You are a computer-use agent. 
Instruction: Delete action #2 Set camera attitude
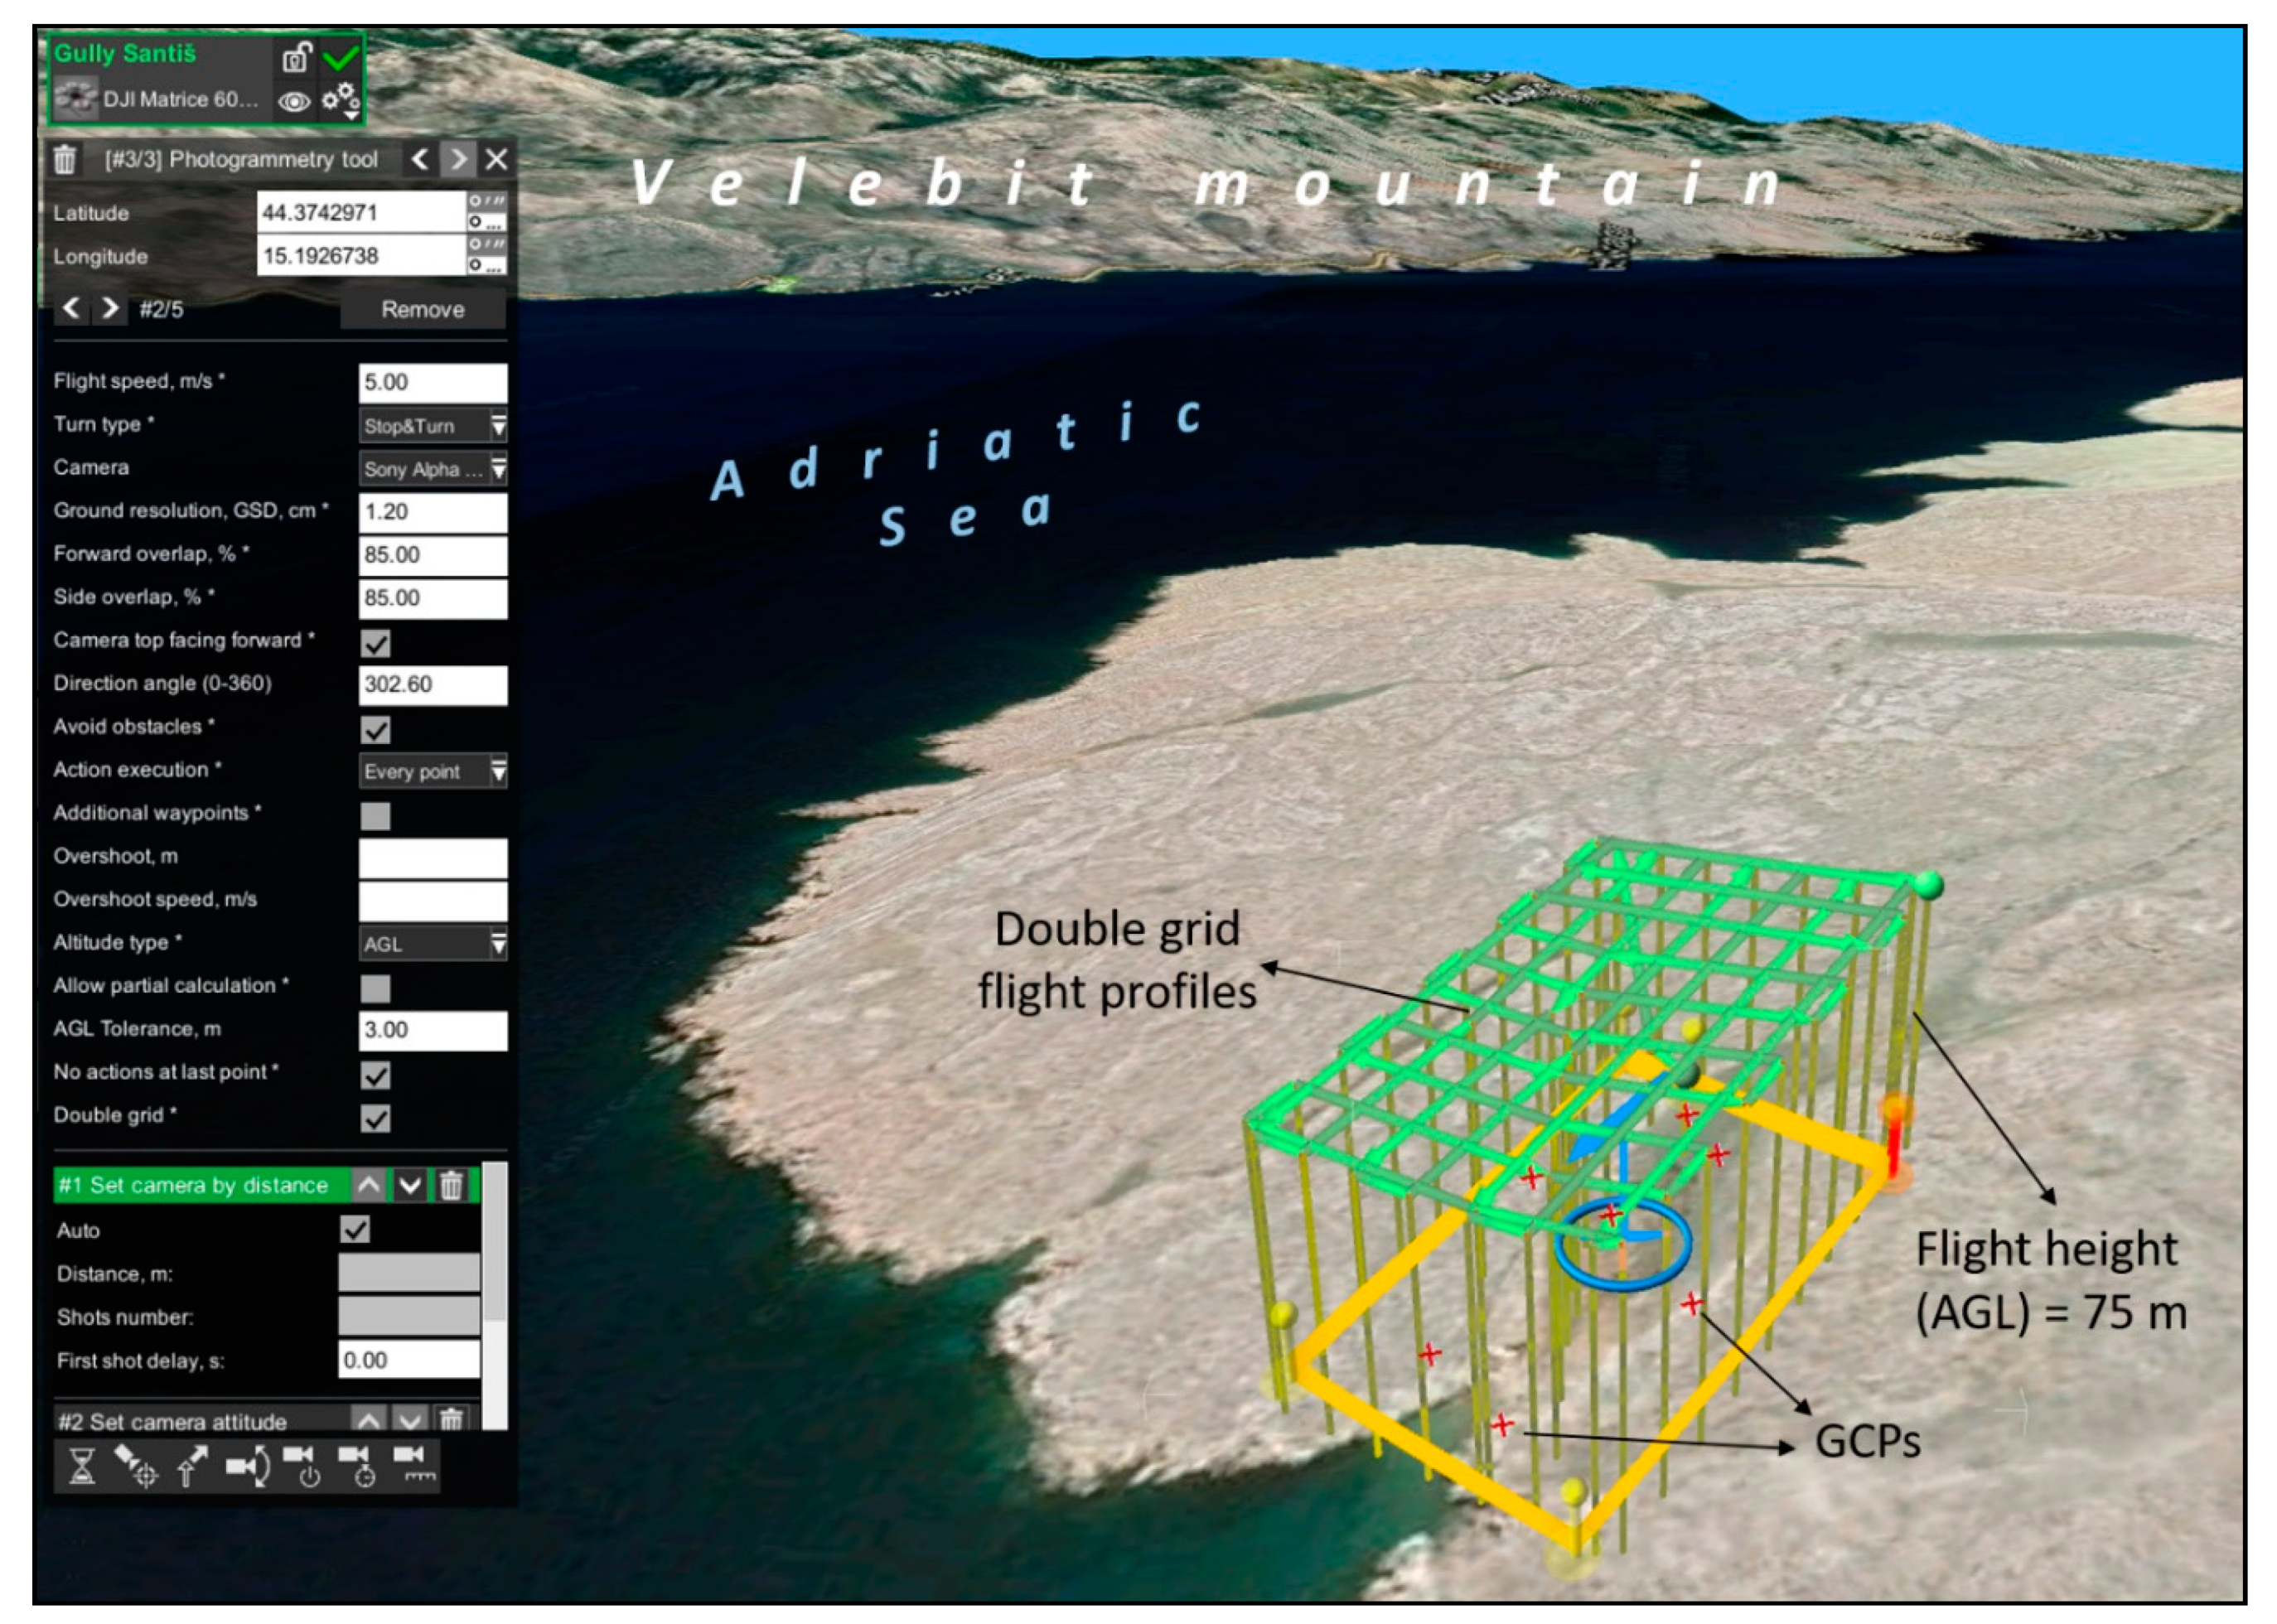coord(451,1419)
